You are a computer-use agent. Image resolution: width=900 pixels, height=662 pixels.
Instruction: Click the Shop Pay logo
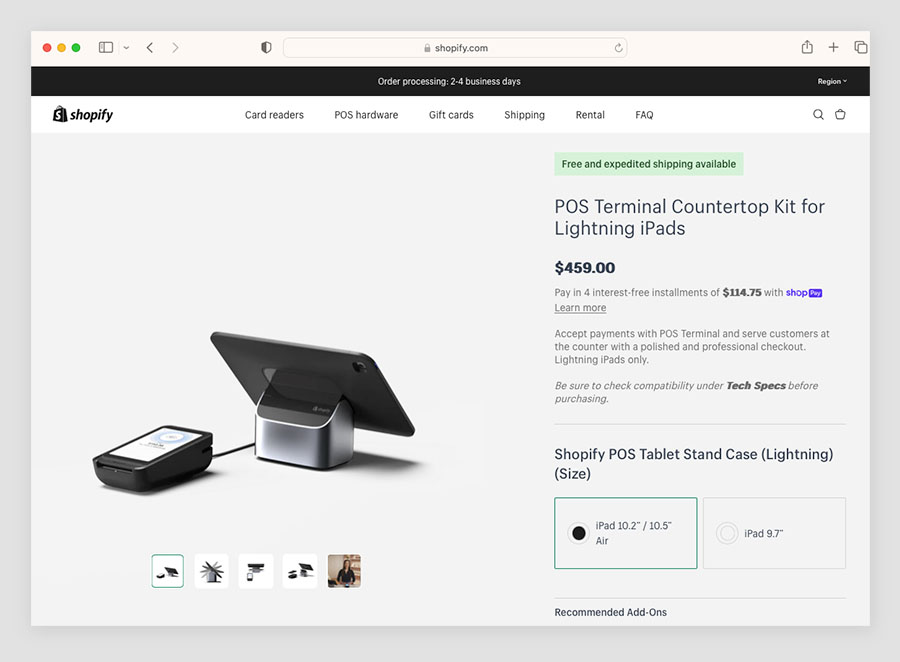804,293
